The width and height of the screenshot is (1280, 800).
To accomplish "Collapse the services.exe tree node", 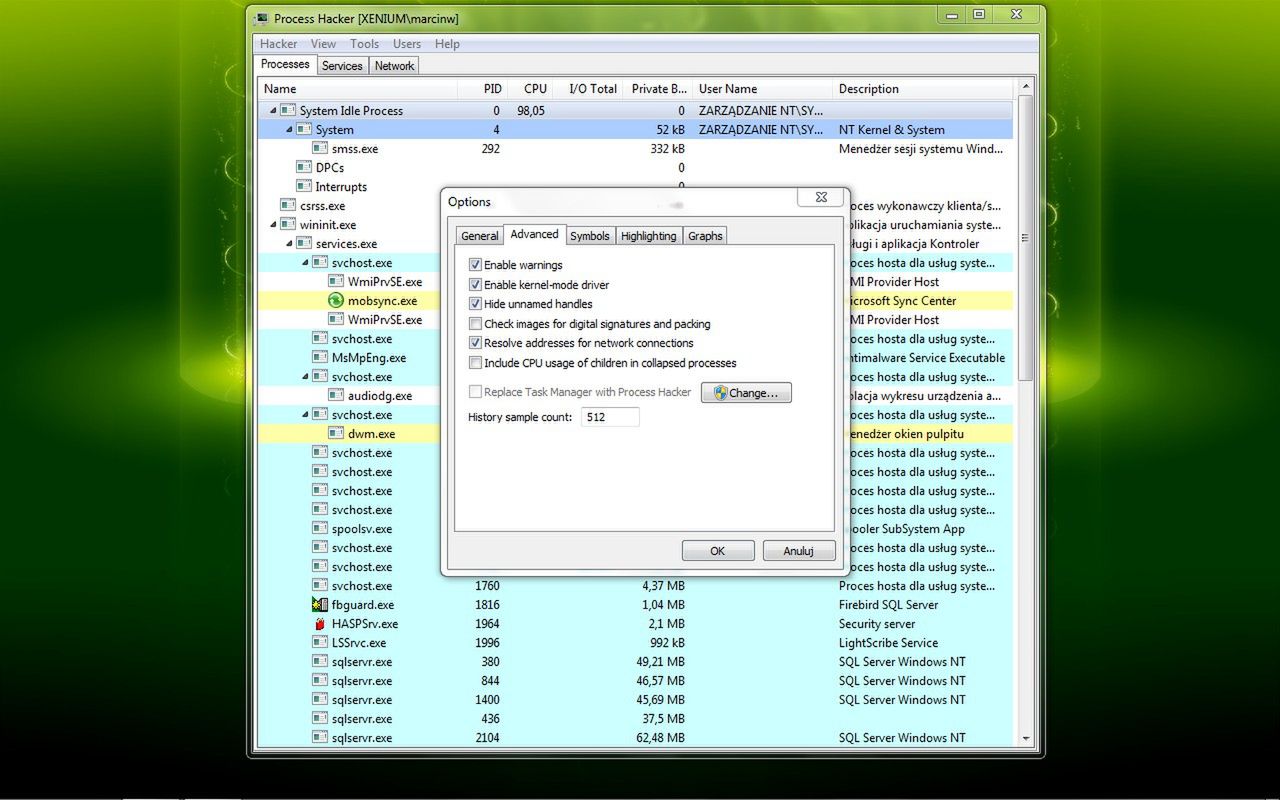I will click(x=289, y=244).
